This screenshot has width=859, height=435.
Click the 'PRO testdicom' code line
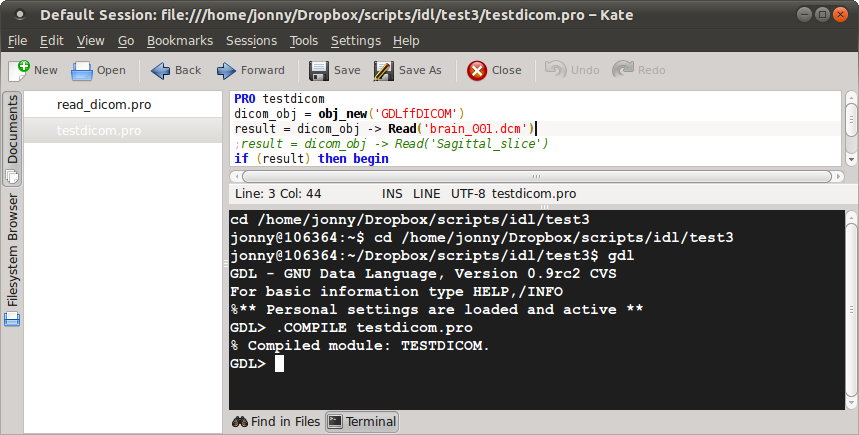pyautogui.click(x=279, y=99)
